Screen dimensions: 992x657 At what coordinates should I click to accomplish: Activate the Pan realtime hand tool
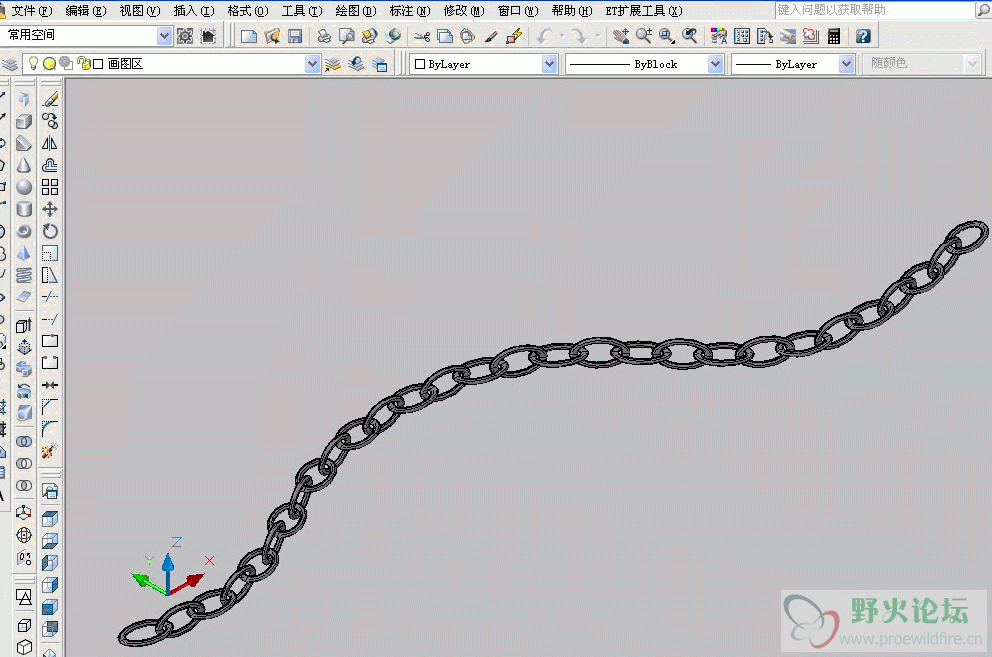pos(621,36)
